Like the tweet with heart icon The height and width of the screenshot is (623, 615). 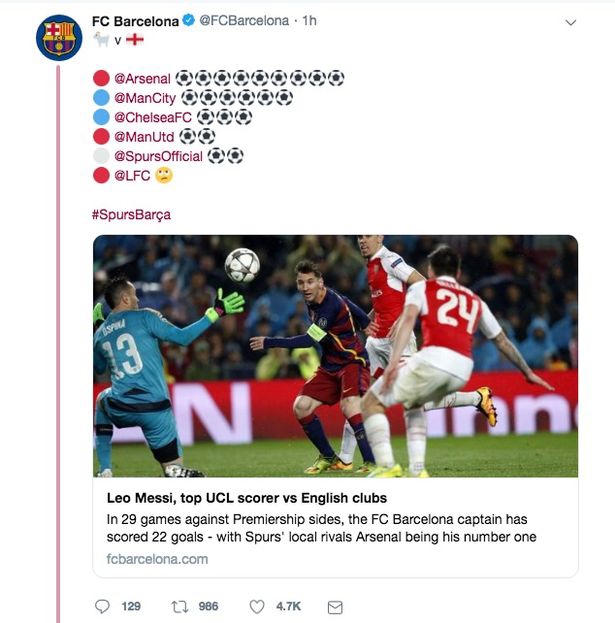[257, 606]
